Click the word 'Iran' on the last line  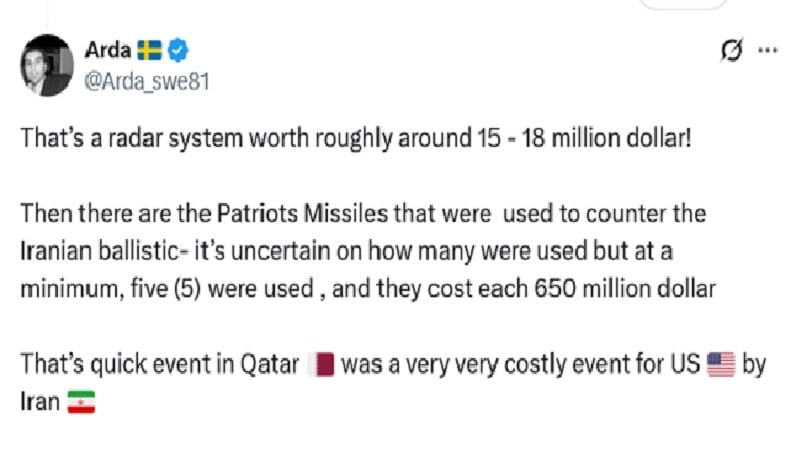(x=40, y=402)
